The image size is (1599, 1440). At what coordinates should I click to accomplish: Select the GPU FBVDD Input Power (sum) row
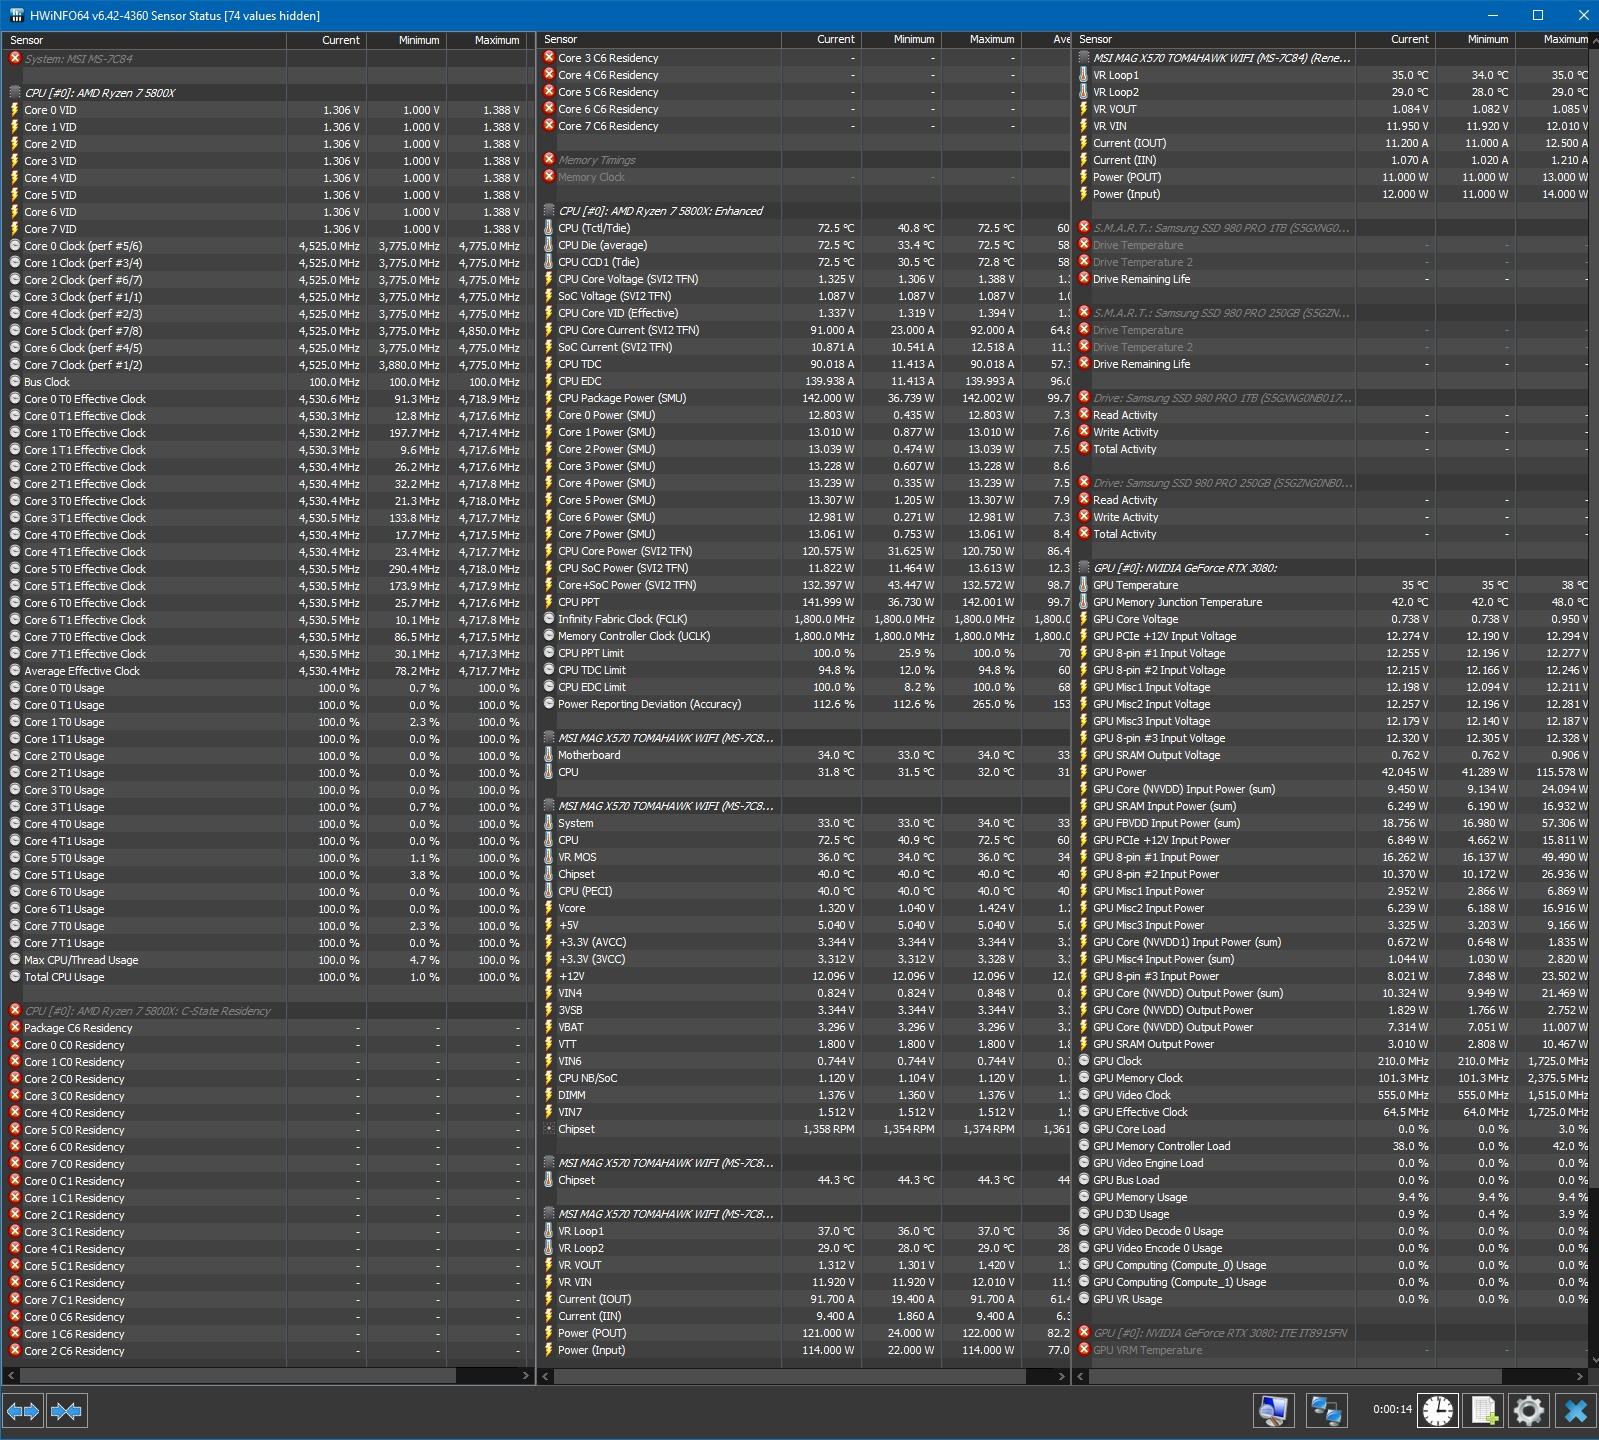coord(1332,823)
